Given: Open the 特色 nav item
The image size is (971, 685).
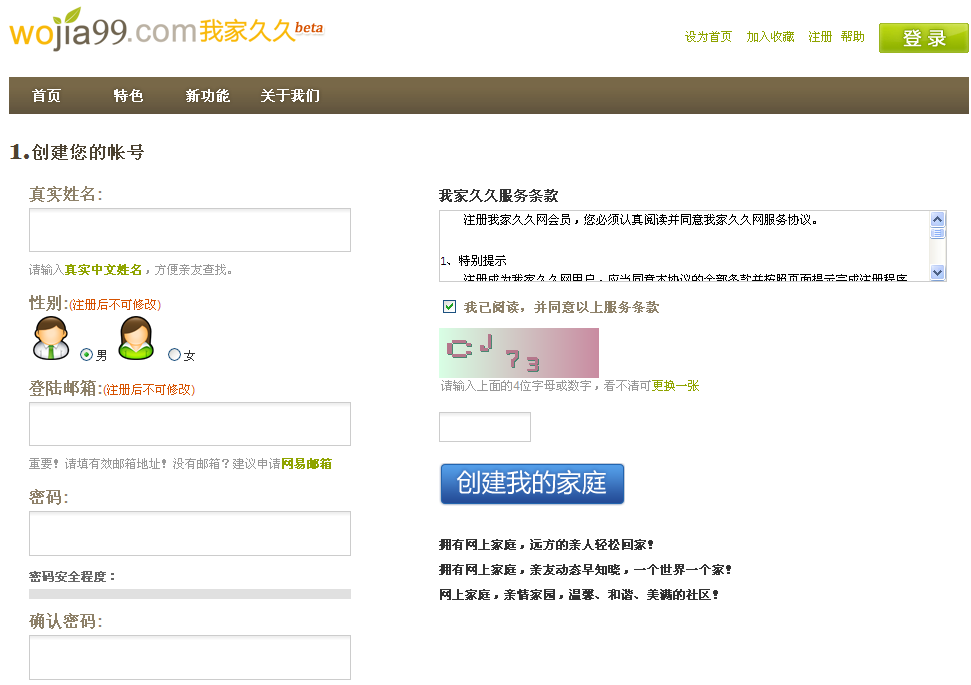Looking at the screenshot, I should click(x=128, y=95).
